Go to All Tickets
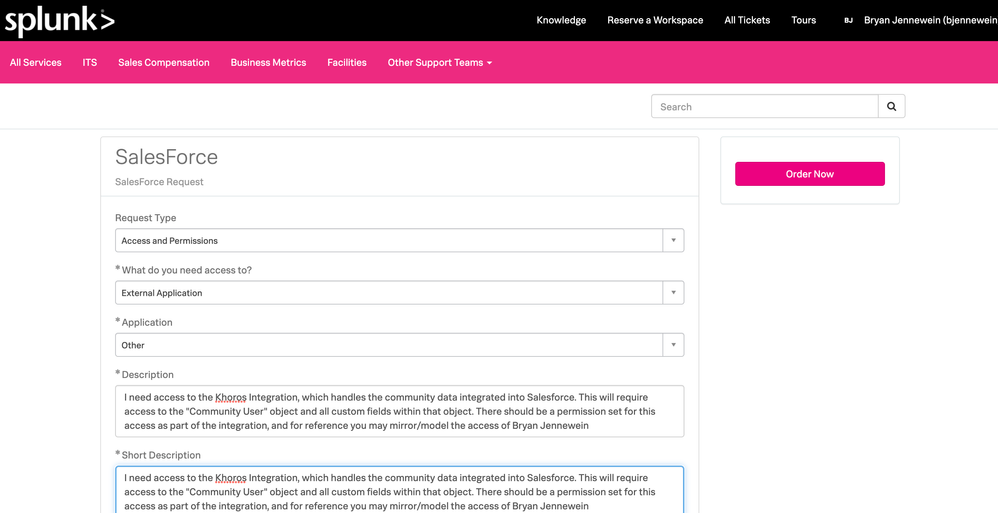This screenshot has width=998, height=513. coord(747,20)
